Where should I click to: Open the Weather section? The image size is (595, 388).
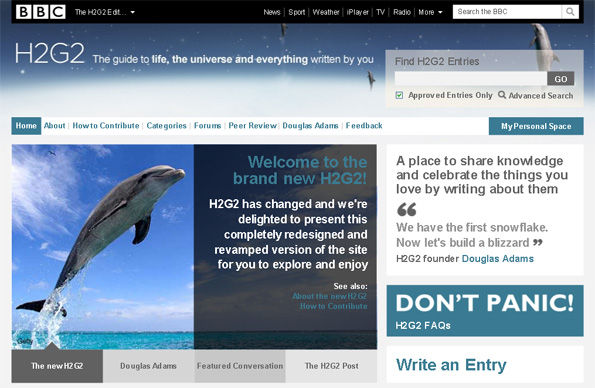326,12
